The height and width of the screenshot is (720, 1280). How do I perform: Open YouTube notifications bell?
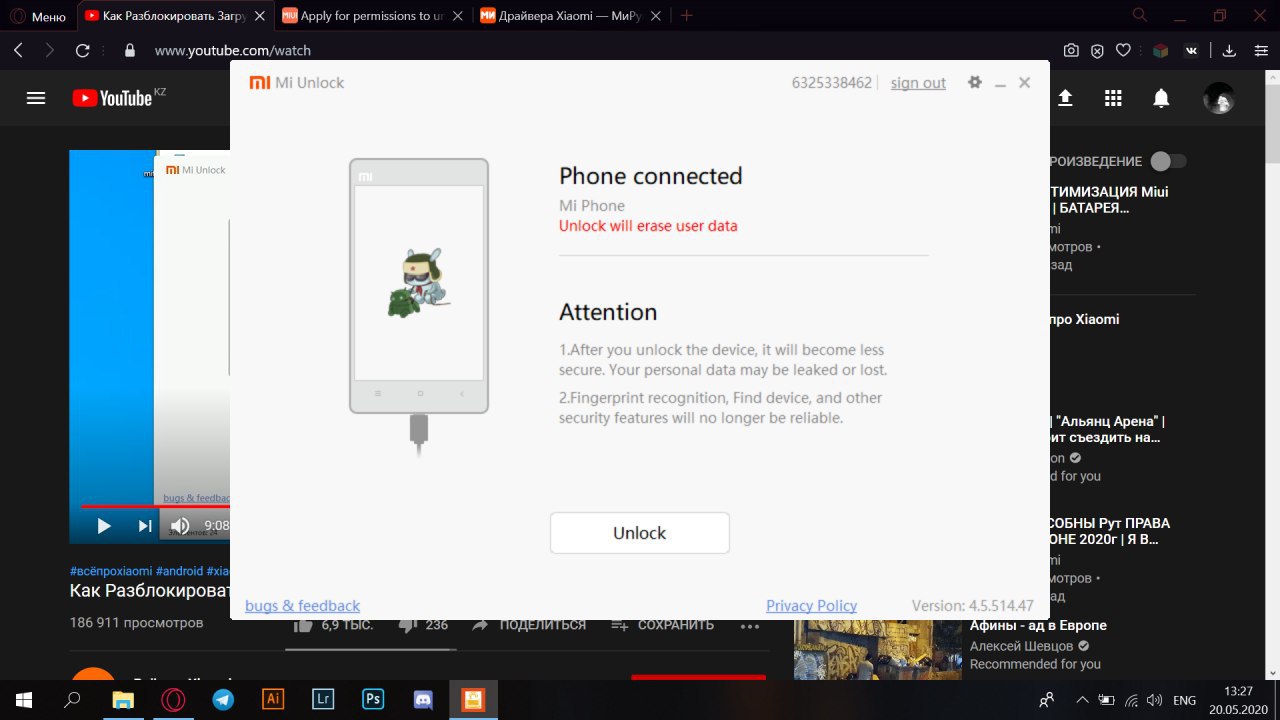(x=1161, y=98)
